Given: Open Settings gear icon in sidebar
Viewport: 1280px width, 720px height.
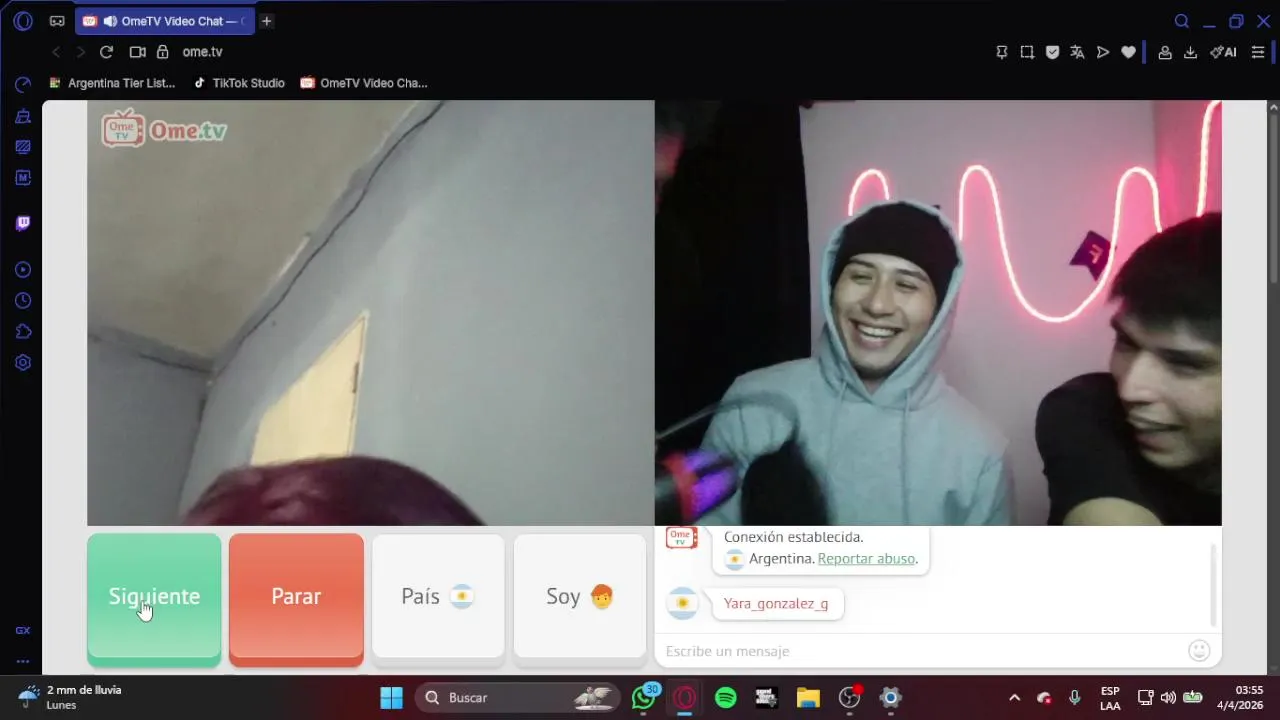Looking at the screenshot, I should tap(23, 363).
